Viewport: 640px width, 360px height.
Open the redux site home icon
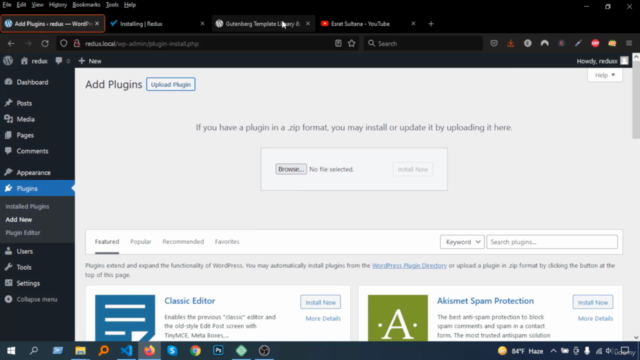click(24, 61)
